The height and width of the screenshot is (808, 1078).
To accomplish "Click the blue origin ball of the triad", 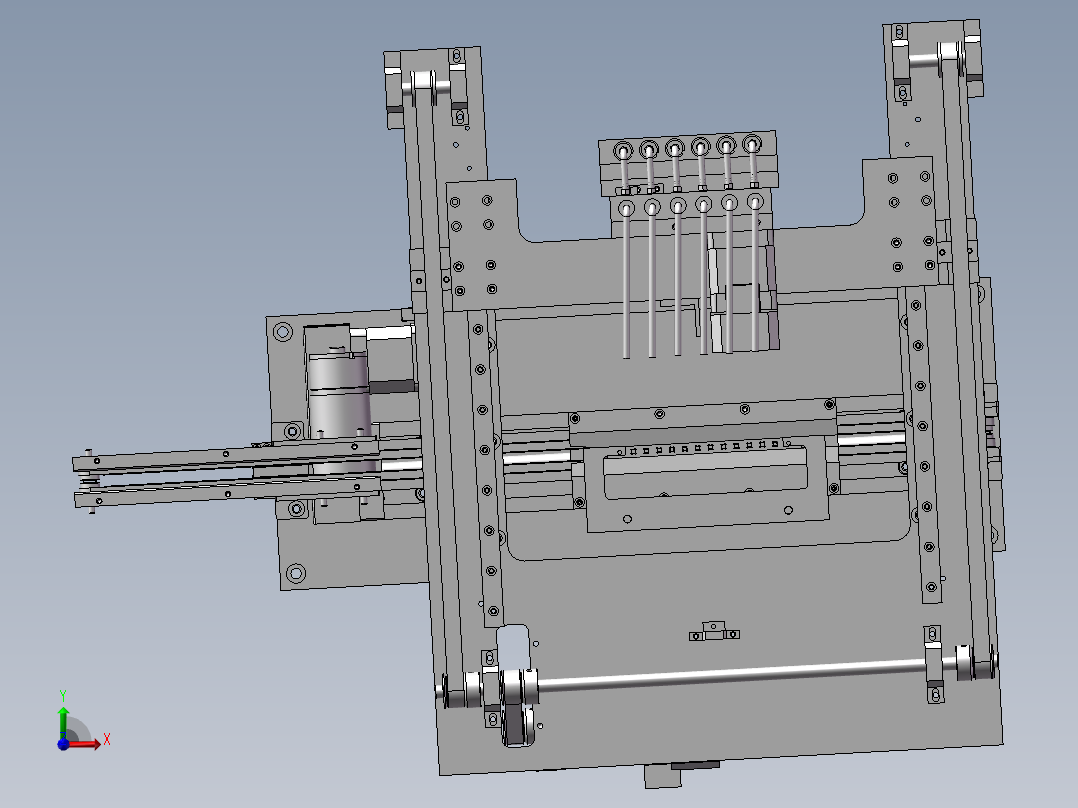I will point(63,743).
